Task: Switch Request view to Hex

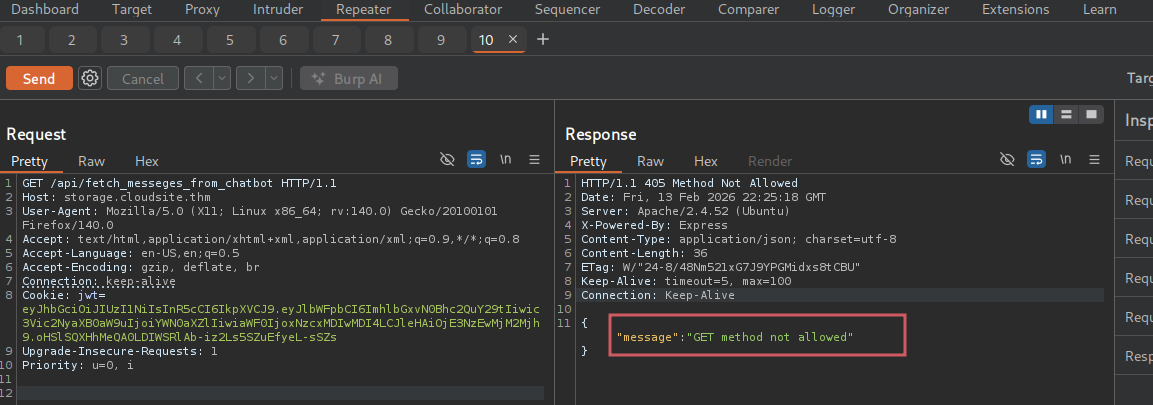Action: pyautogui.click(x=146, y=161)
